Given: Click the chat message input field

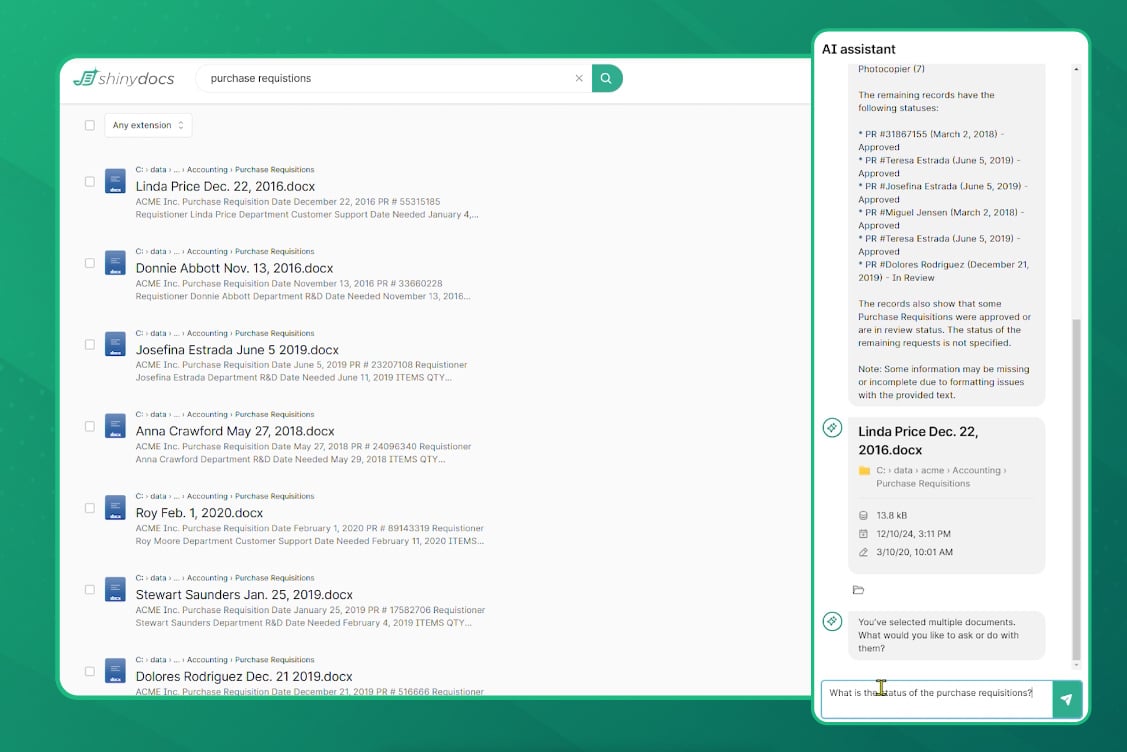Looking at the screenshot, I should click(930, 692).
